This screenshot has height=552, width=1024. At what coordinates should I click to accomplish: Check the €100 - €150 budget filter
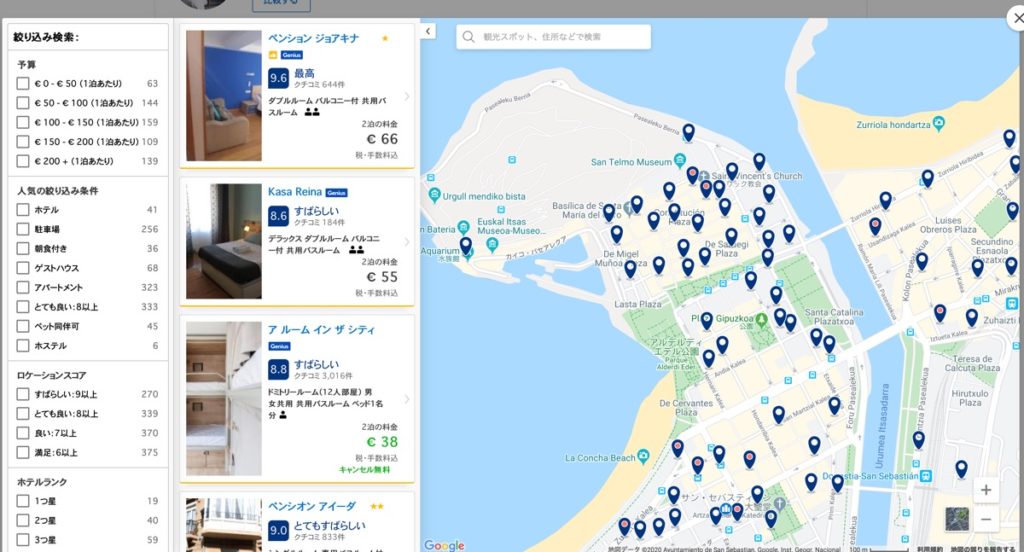(23, 122)
